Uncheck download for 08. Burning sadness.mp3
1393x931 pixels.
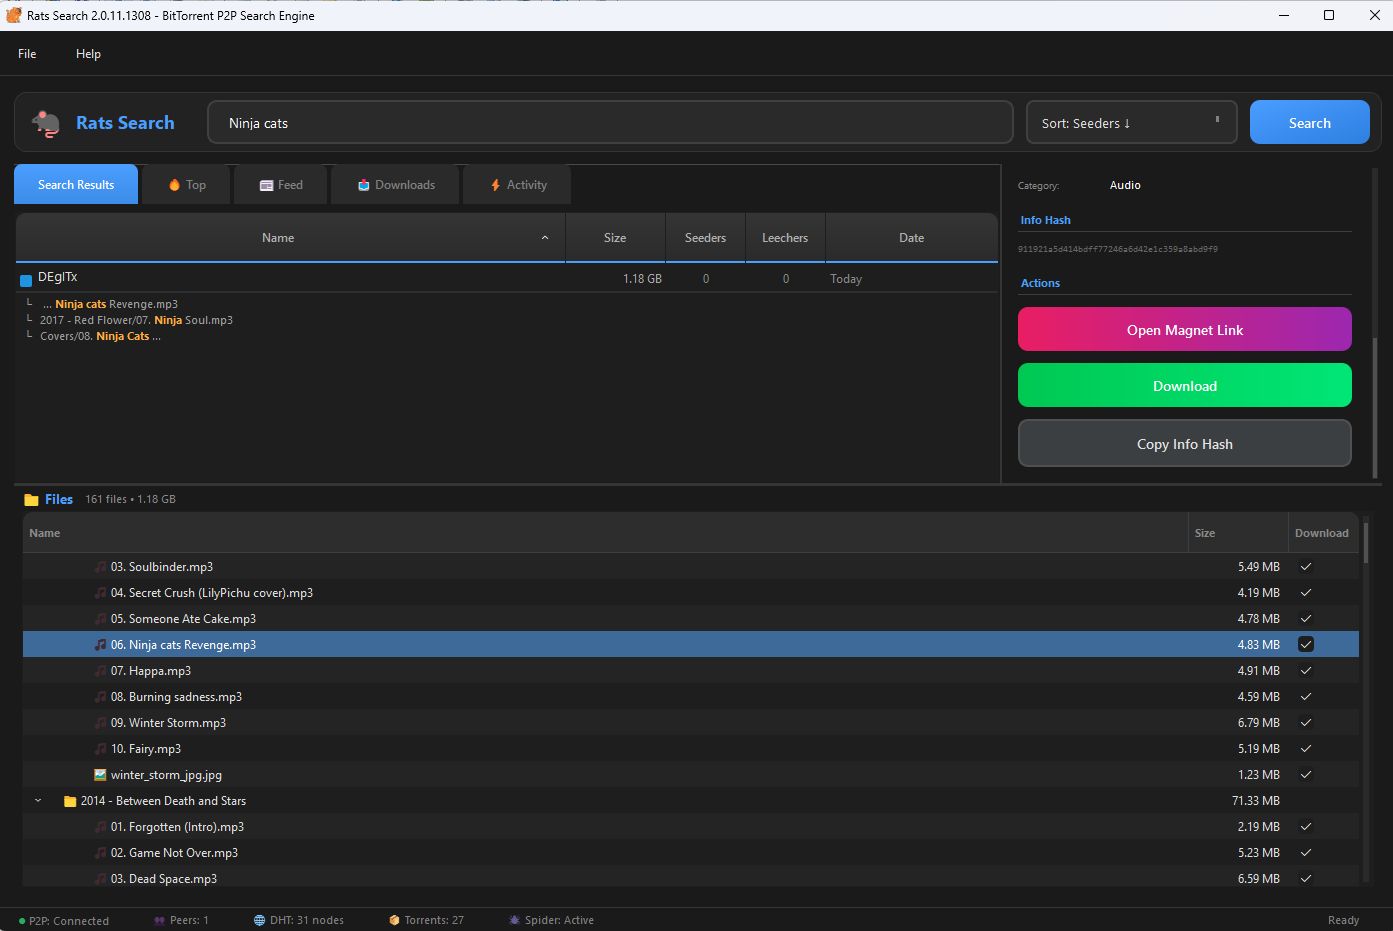pos(1306,697)
